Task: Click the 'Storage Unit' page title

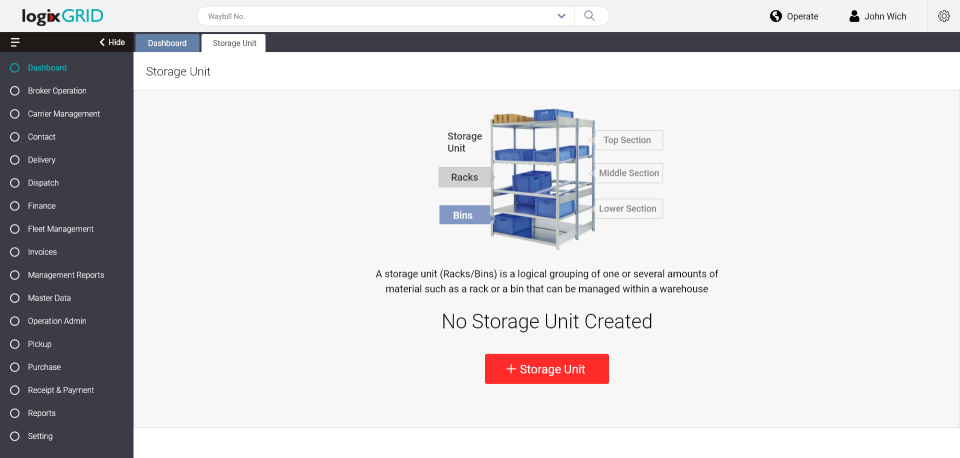Action: 178,72
